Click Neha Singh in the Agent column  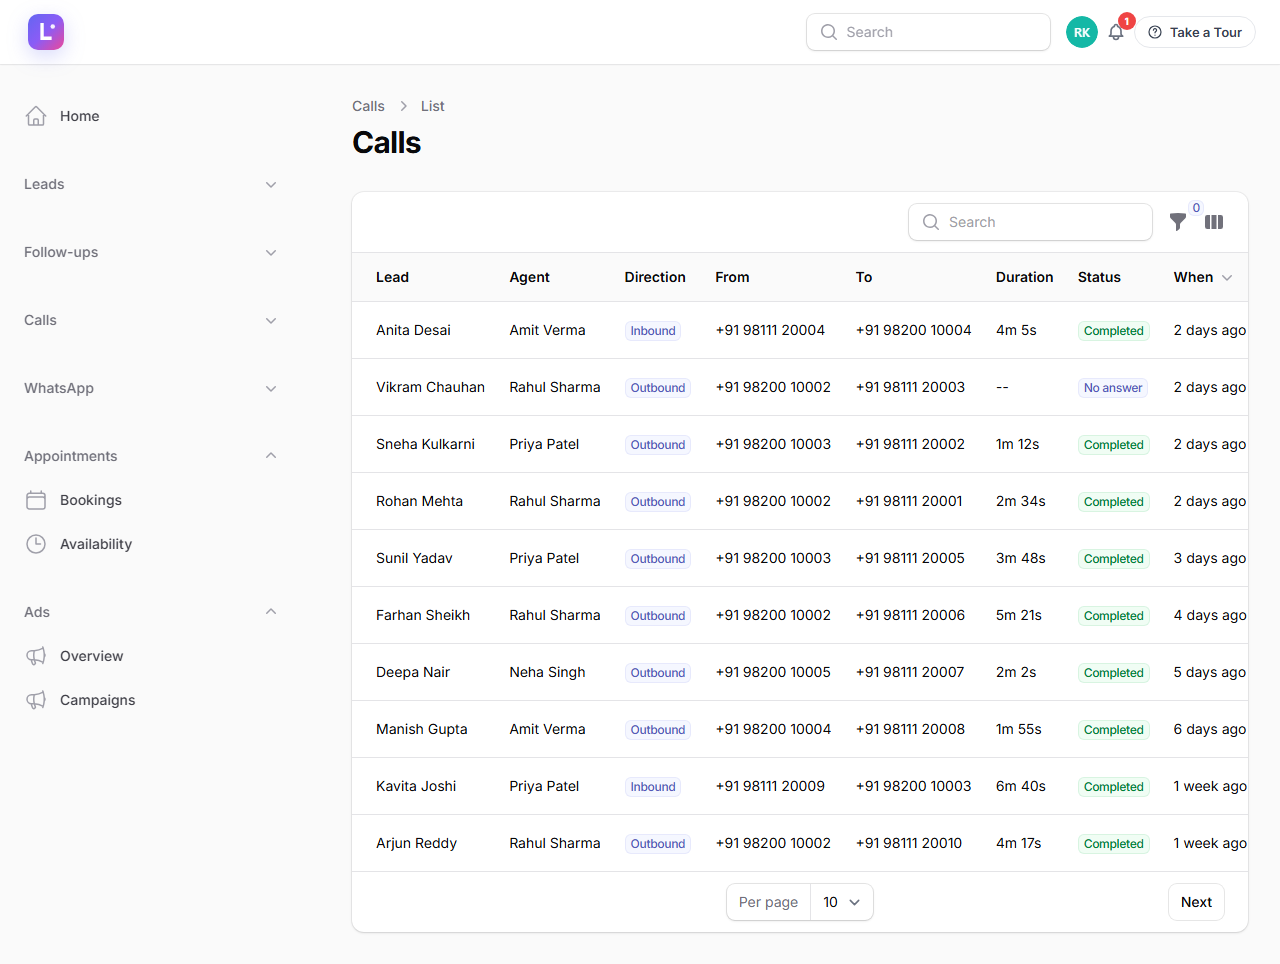pyautogui.click(x=547, y=672)
